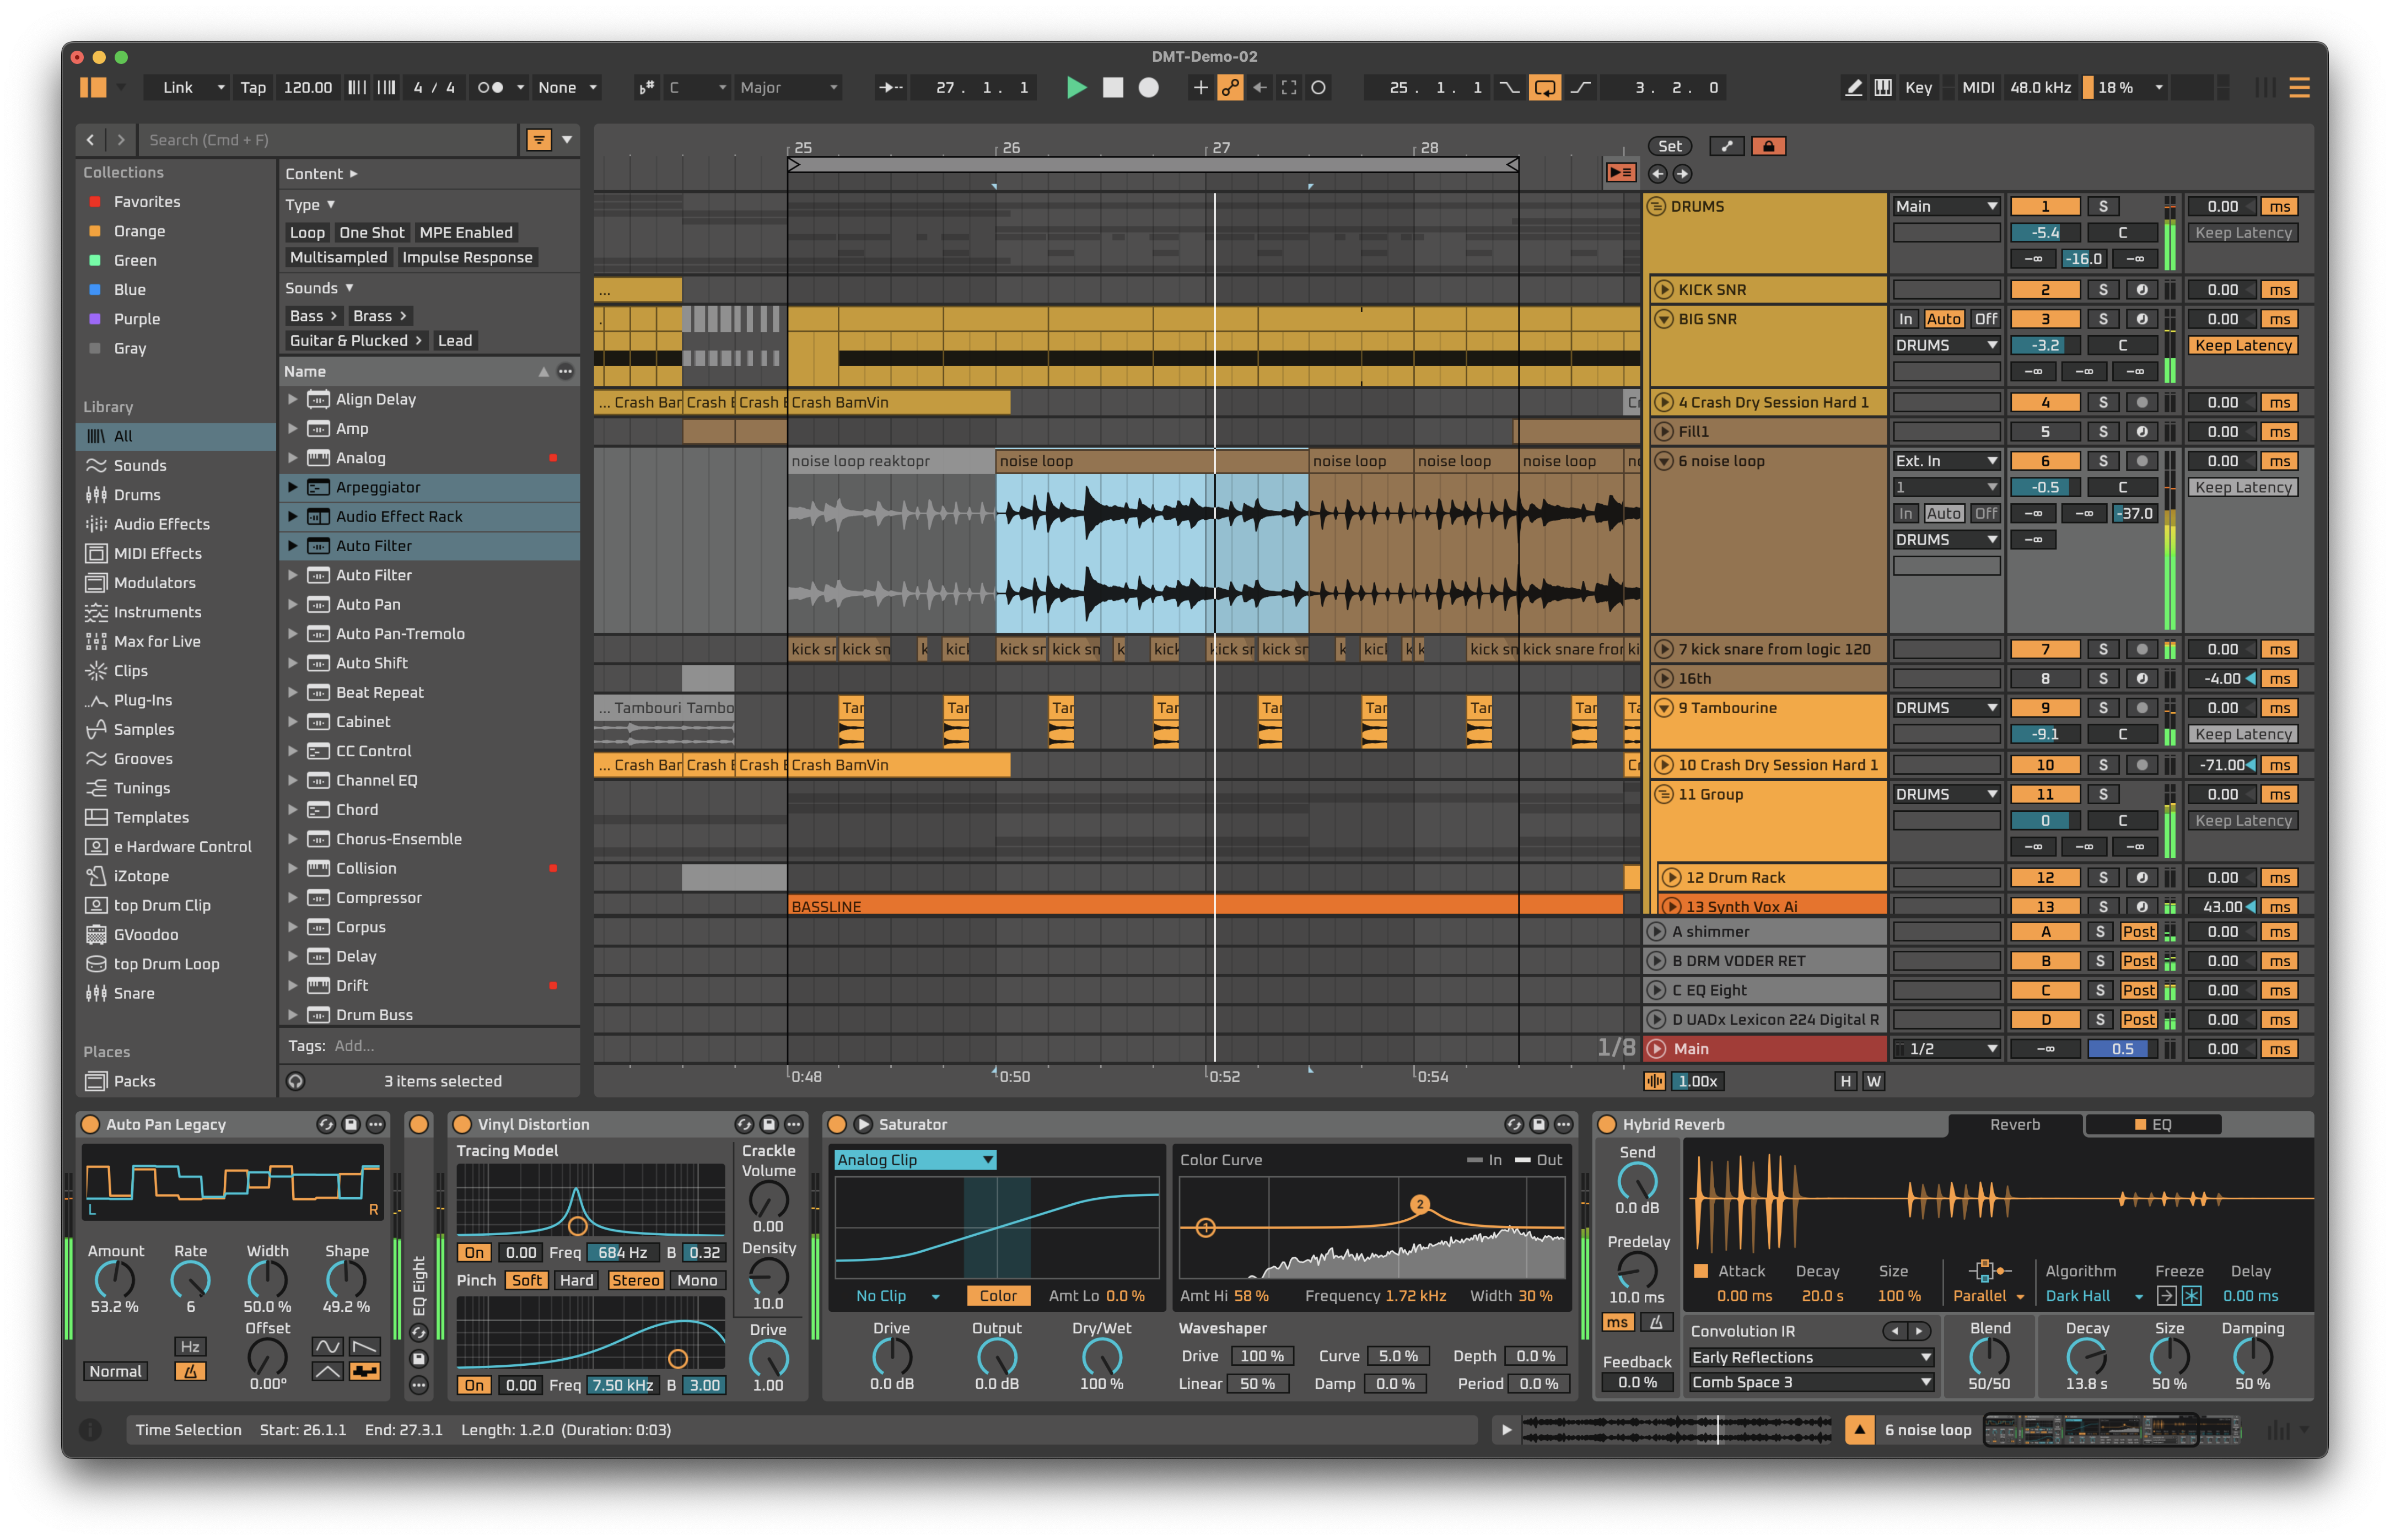Screen dimensions: 2390x1540
Task: Adjust the Saturator Drive knob
Action: (x=891, y=1357)
